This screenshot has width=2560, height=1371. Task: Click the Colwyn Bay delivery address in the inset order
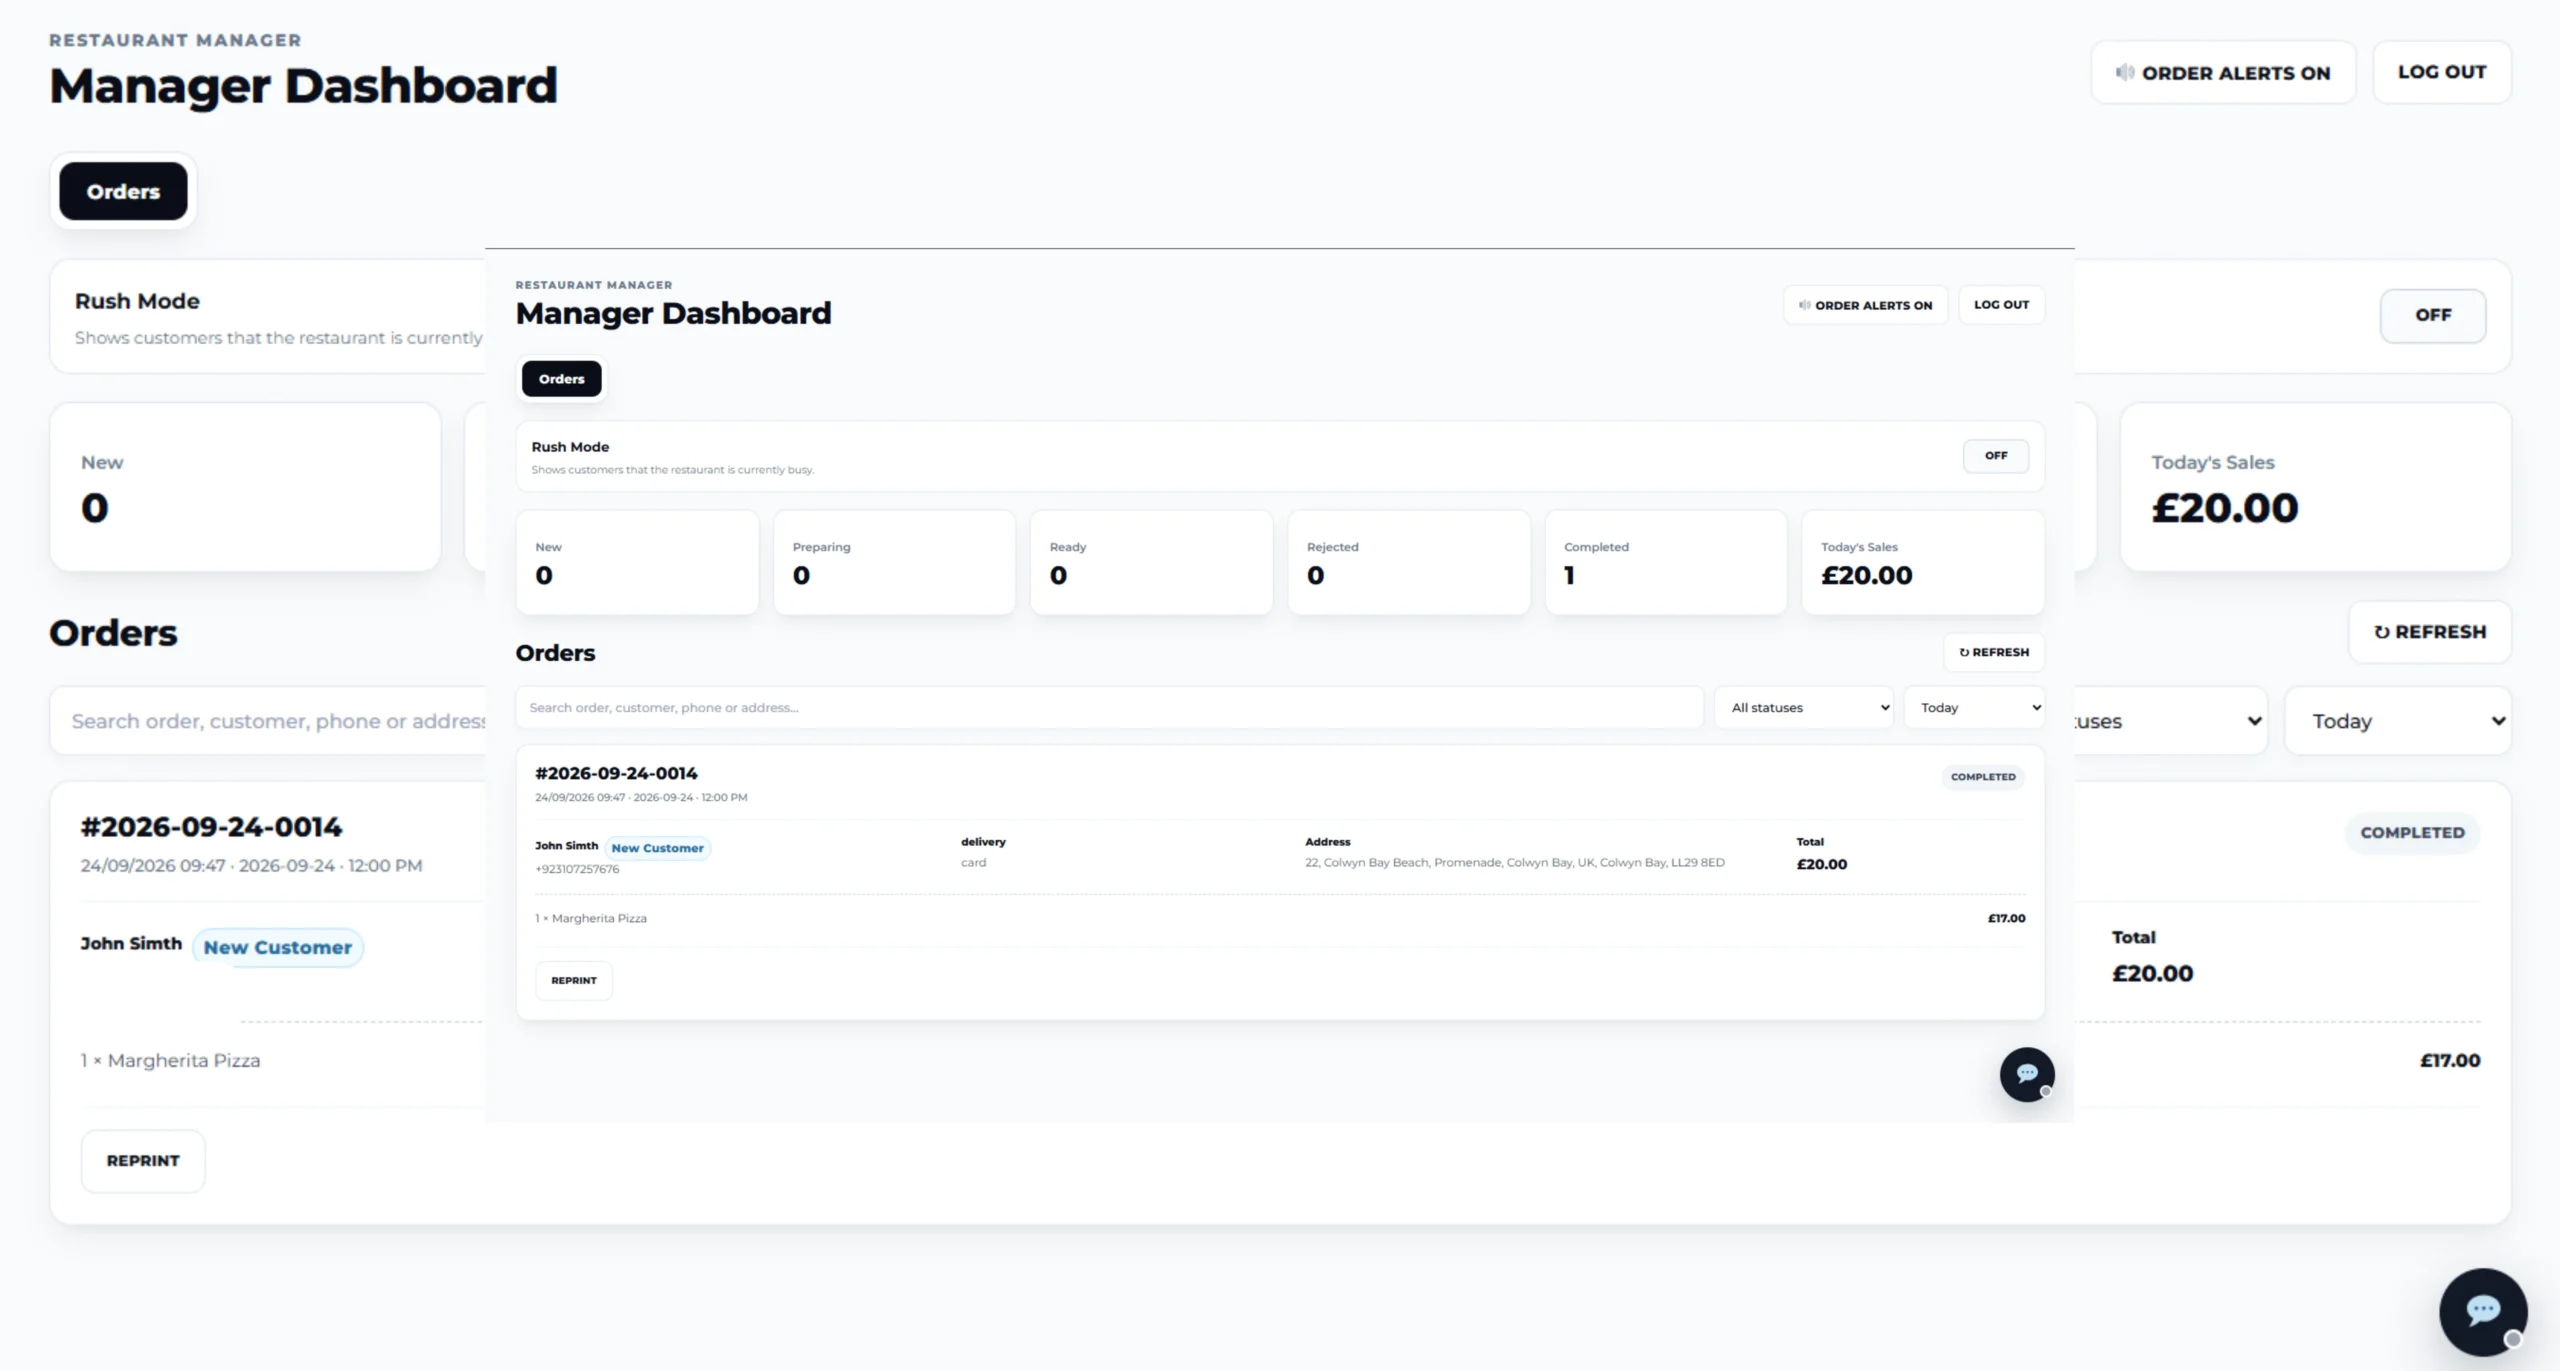(1514, 862)
